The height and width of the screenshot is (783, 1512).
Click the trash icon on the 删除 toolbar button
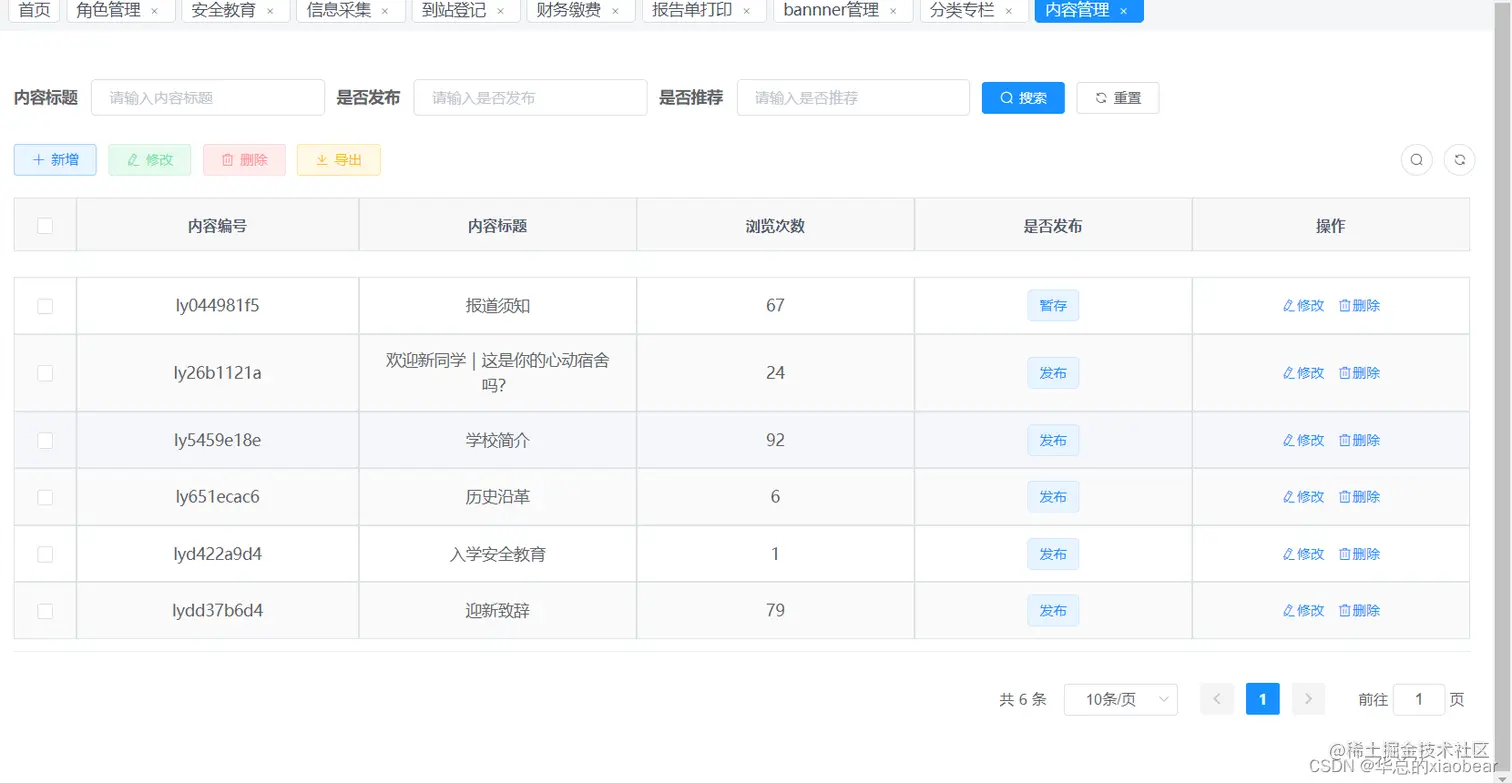click(229, 159)
